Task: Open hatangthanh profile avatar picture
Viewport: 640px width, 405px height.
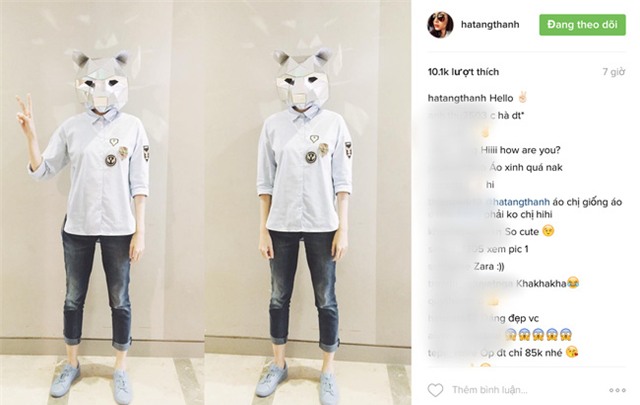Action: click(x=440, y=24)
